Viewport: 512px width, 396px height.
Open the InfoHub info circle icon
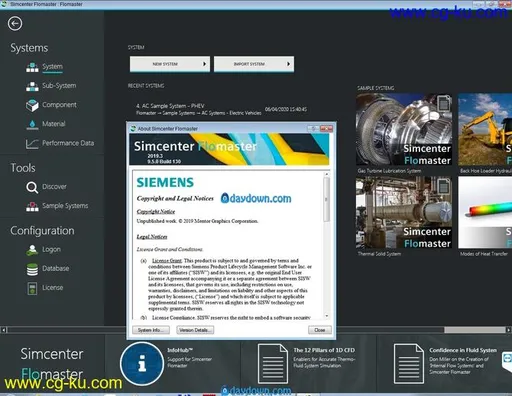point(142,363)
